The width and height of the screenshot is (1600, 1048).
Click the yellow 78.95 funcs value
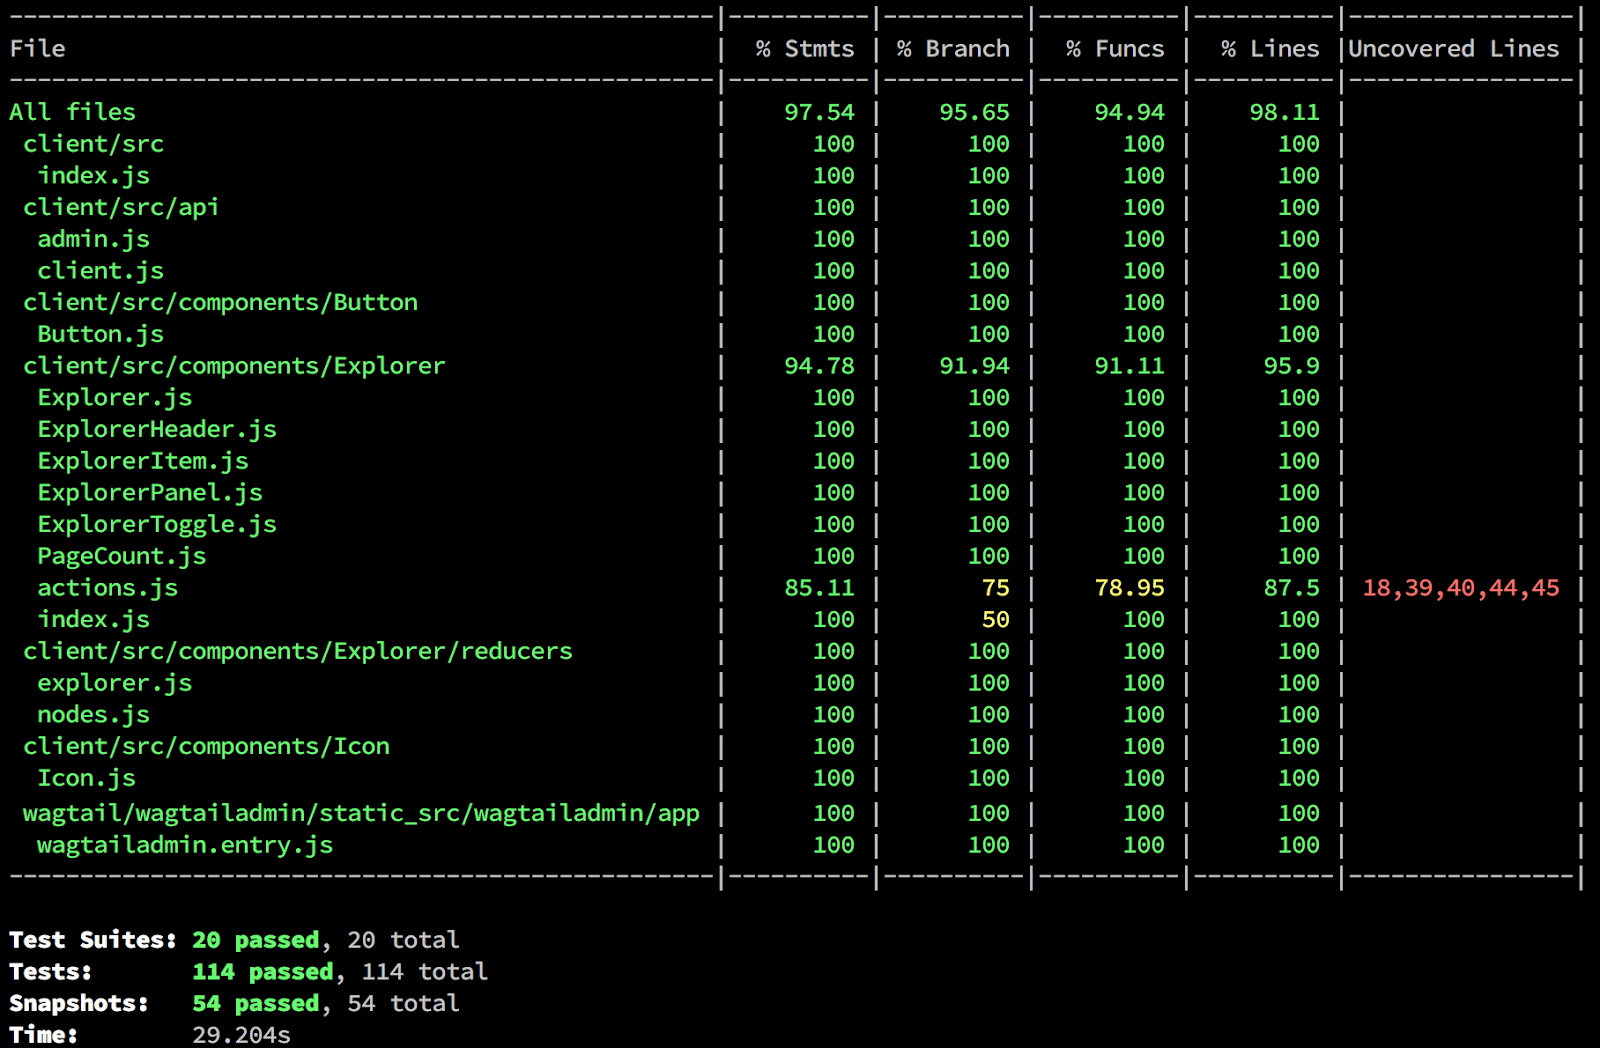(1129, 588)
